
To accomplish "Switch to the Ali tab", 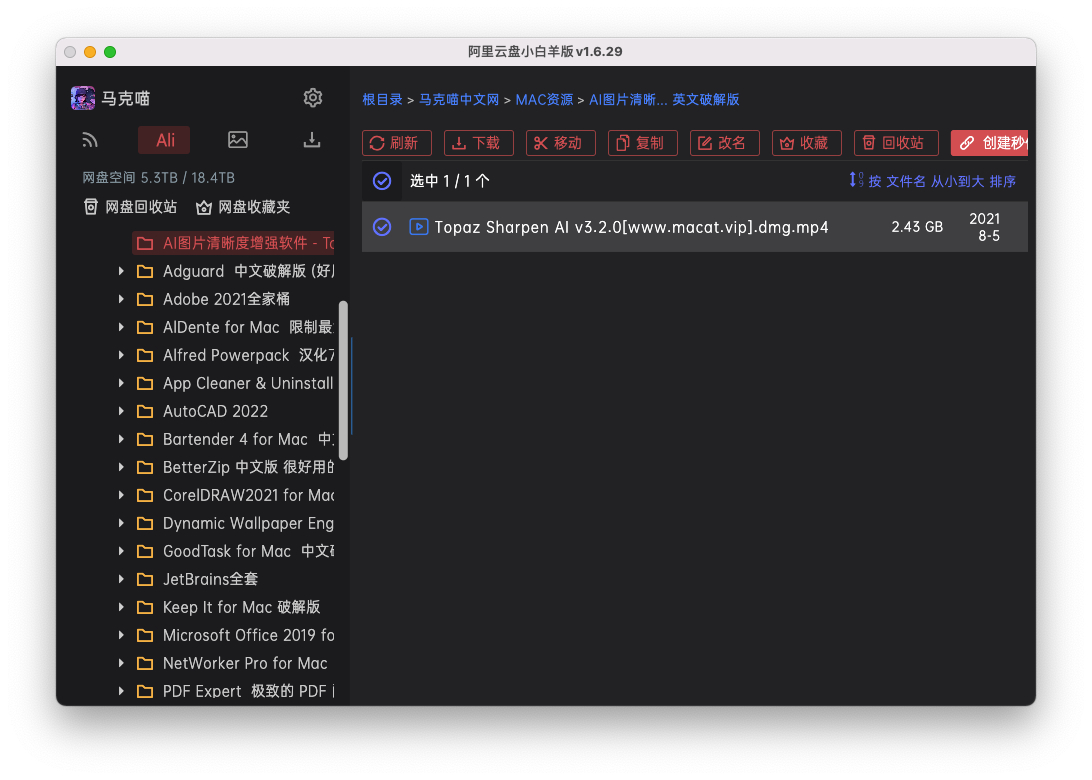I will coord(165,140).
